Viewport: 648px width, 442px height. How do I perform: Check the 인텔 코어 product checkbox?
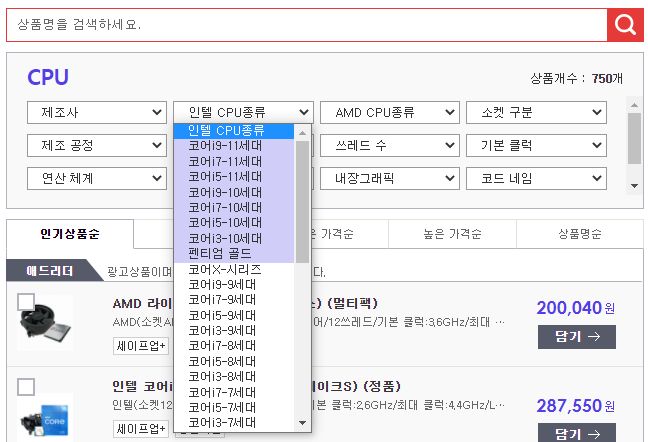pos(26,387)
